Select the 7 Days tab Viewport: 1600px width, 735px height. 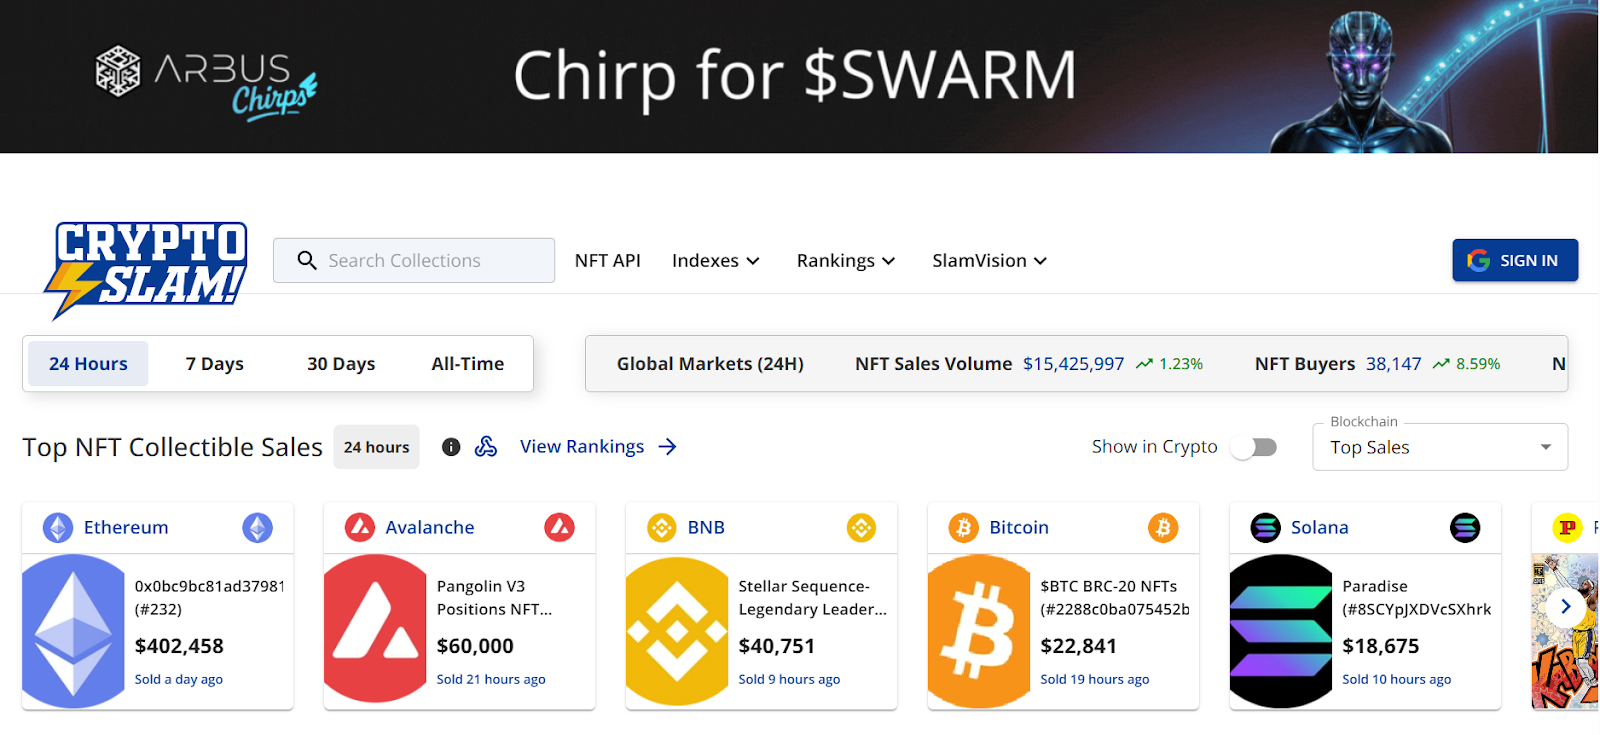[215, 364]
